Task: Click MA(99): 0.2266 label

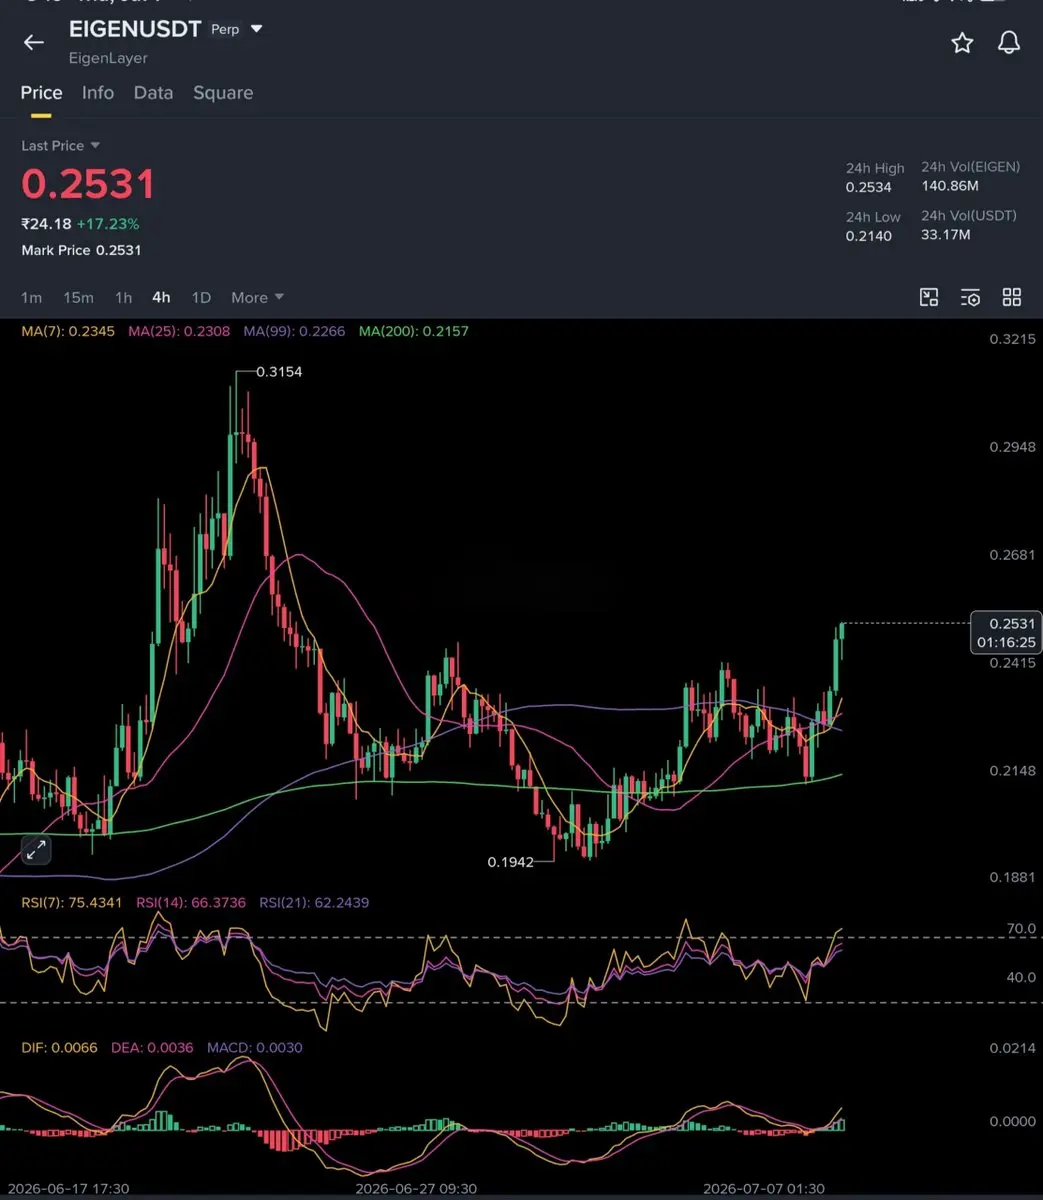Action: coord(294,331)
